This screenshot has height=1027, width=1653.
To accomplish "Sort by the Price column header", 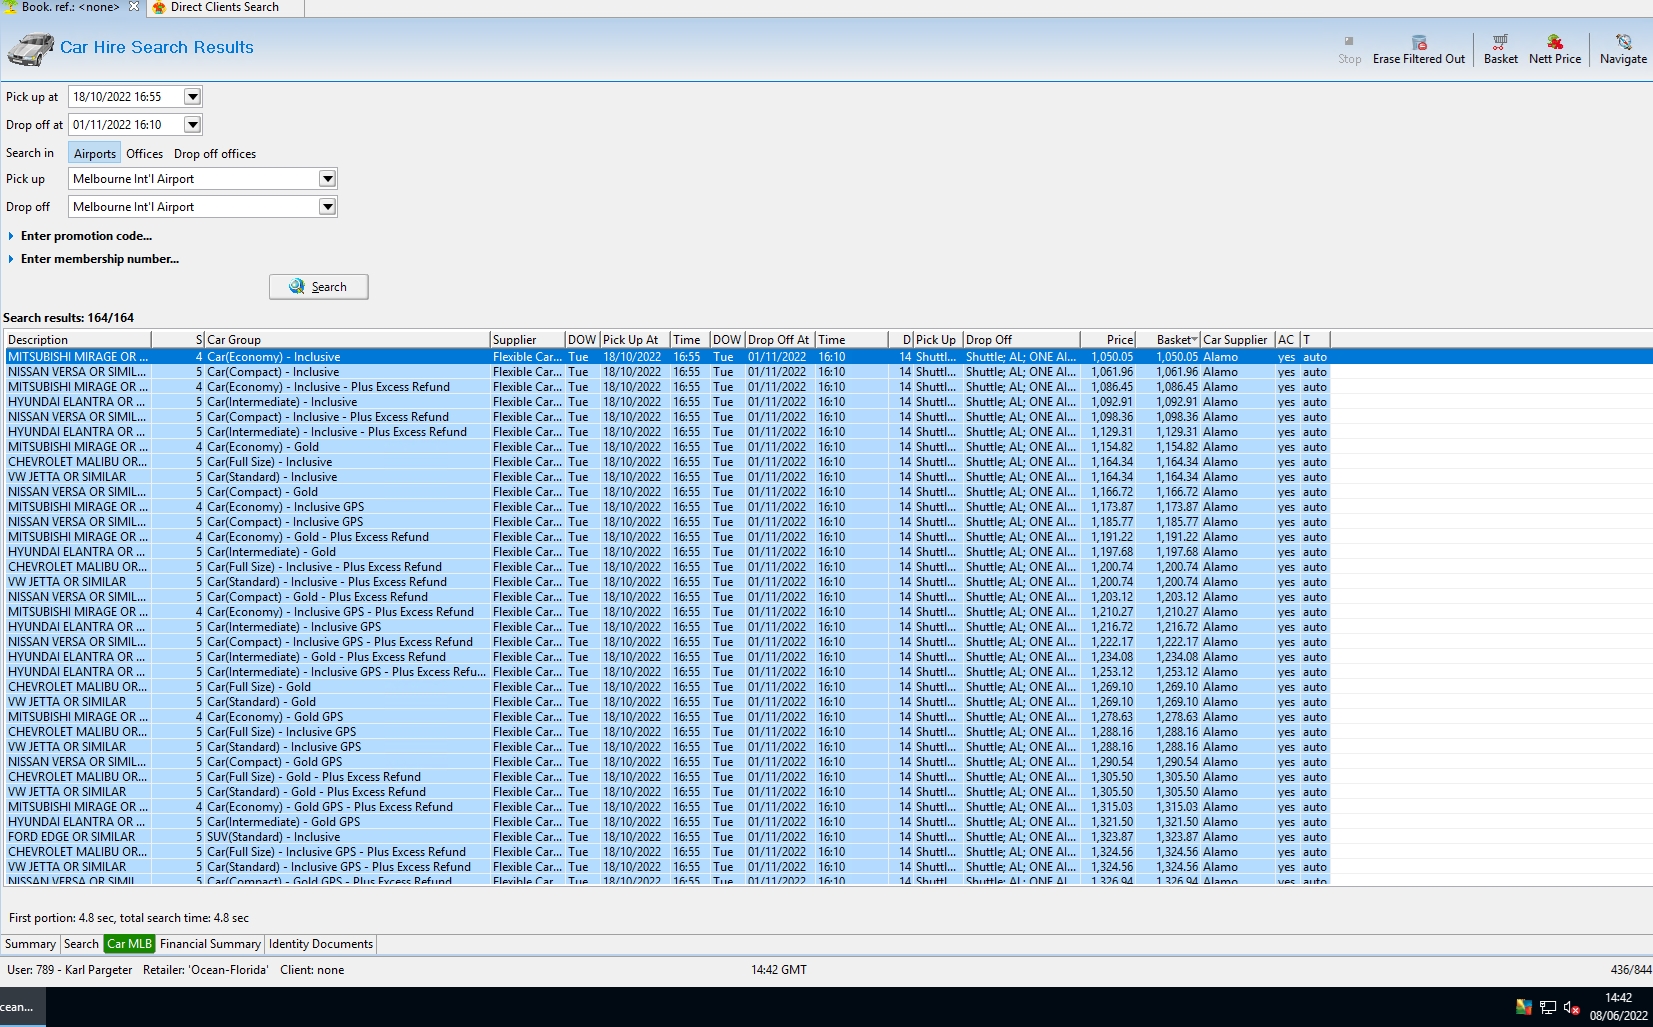I will click(1108, 340).
